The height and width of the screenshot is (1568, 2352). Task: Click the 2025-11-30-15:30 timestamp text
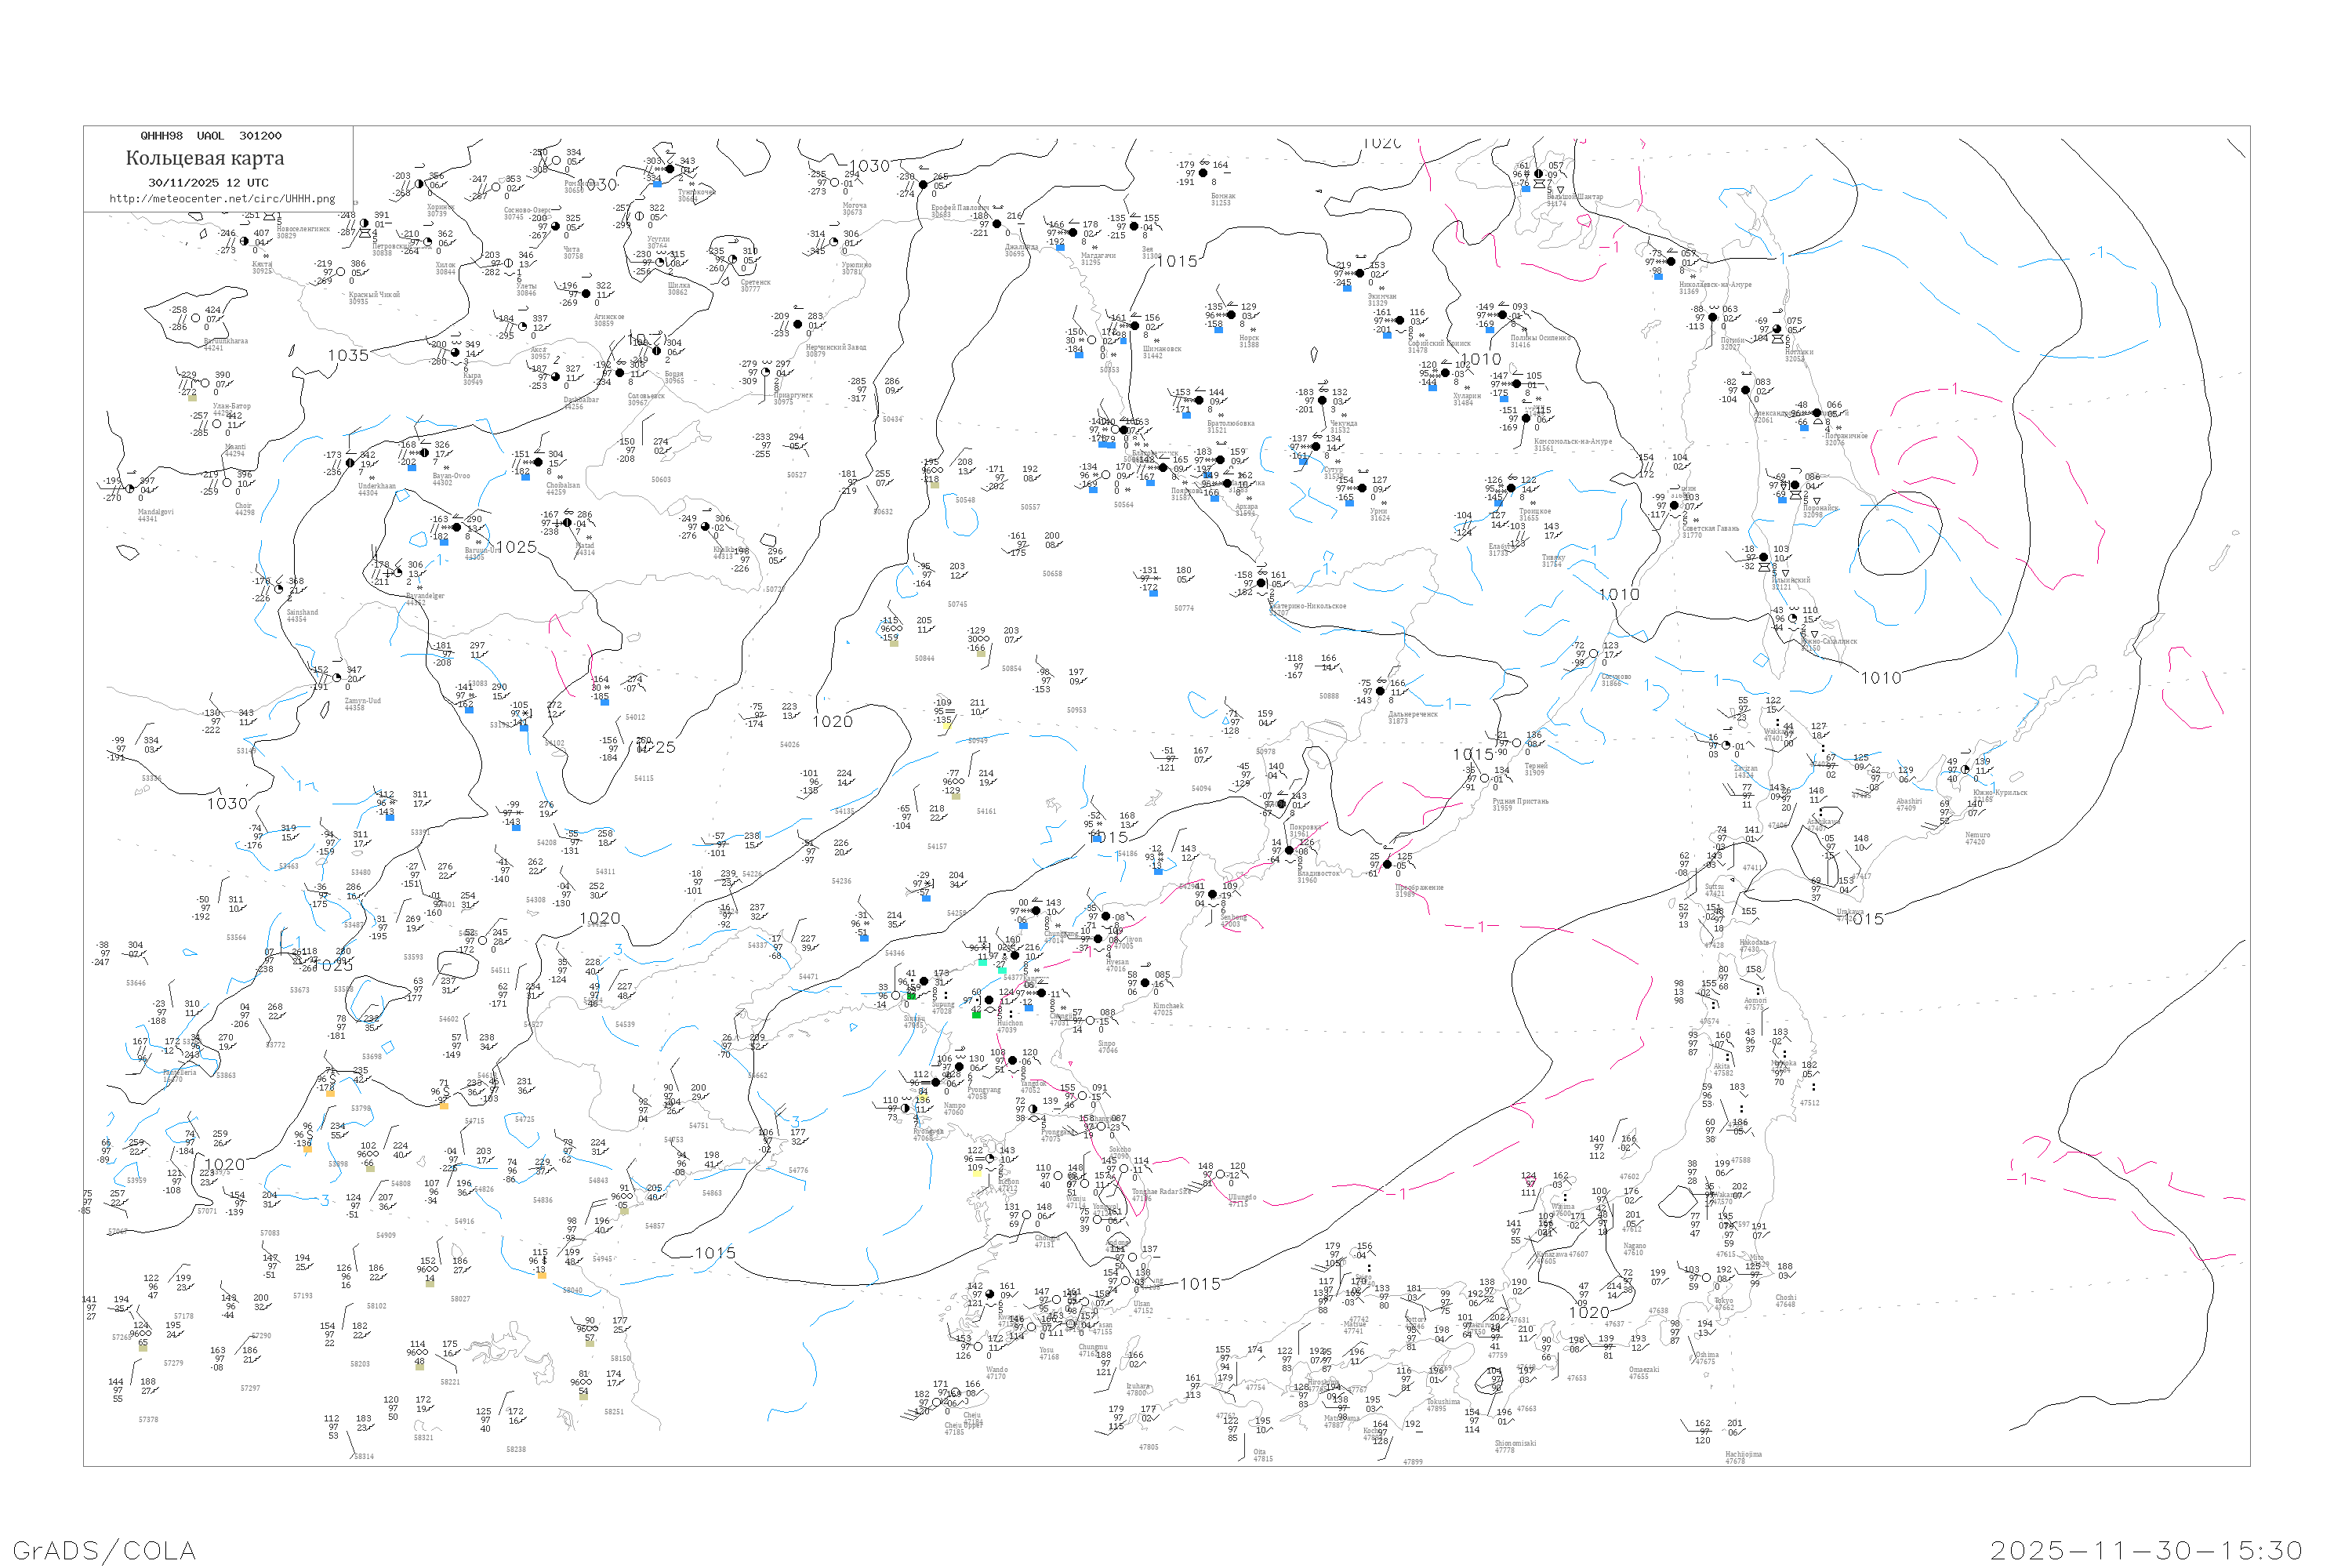[x=2146, y=1550]
